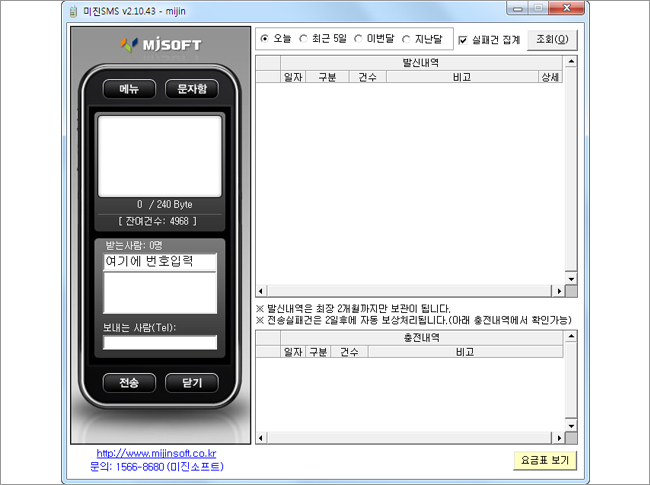Screen dimensions: 650x485
Task: Click 발신내역 table right scroll arrow
Action: pos(559,291)
